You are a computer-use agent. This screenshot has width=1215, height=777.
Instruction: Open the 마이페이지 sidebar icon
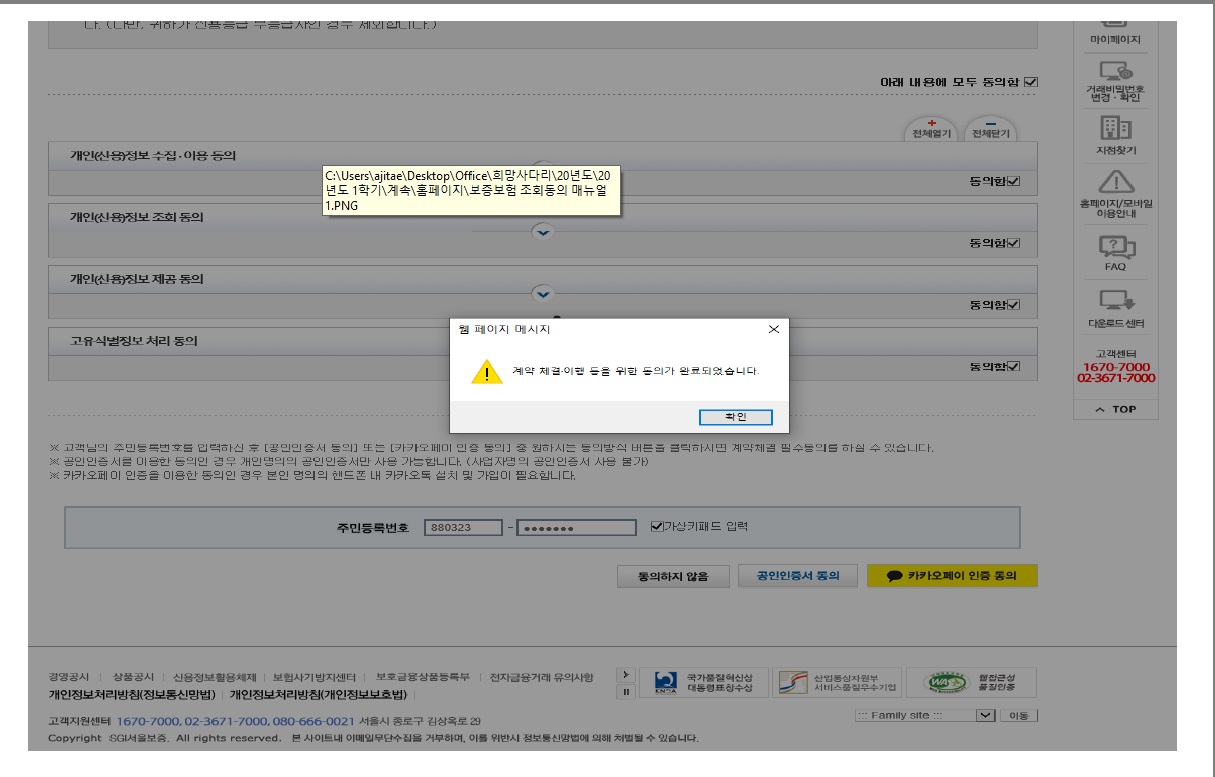tap(1115, 30)
